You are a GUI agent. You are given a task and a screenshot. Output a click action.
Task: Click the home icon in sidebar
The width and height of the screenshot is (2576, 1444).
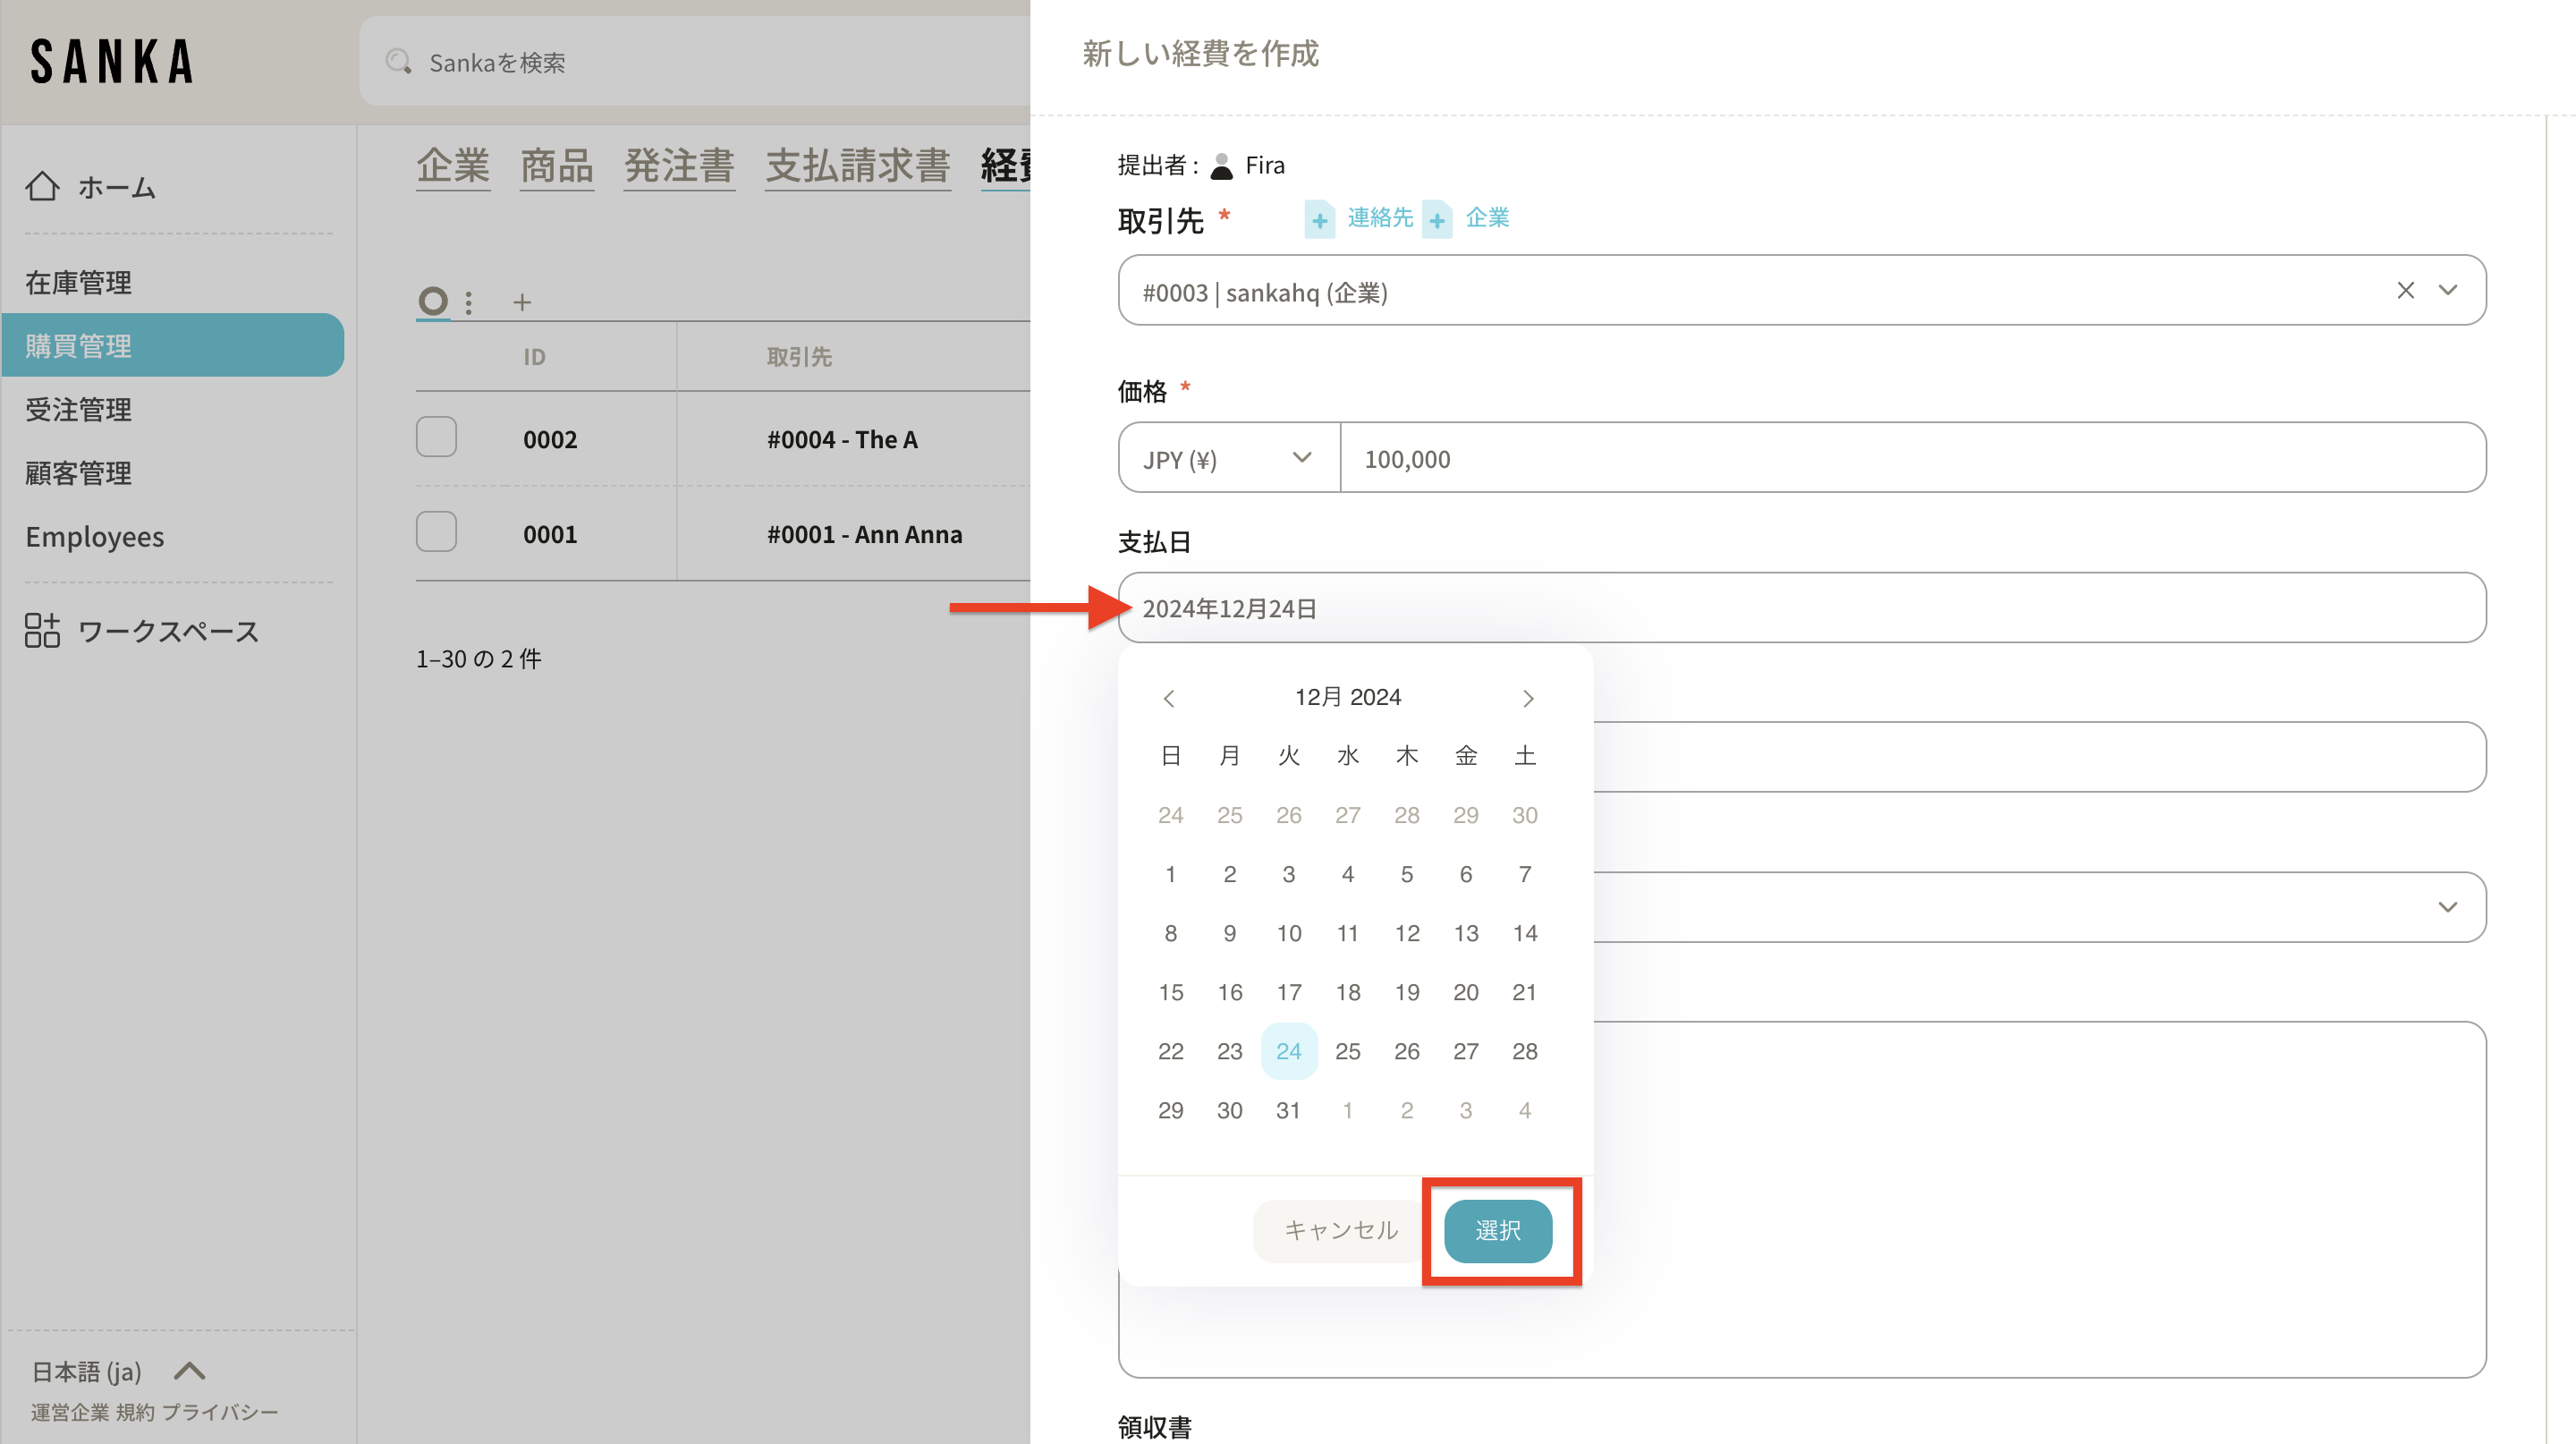pyautogui.click(x=42, y=186)
